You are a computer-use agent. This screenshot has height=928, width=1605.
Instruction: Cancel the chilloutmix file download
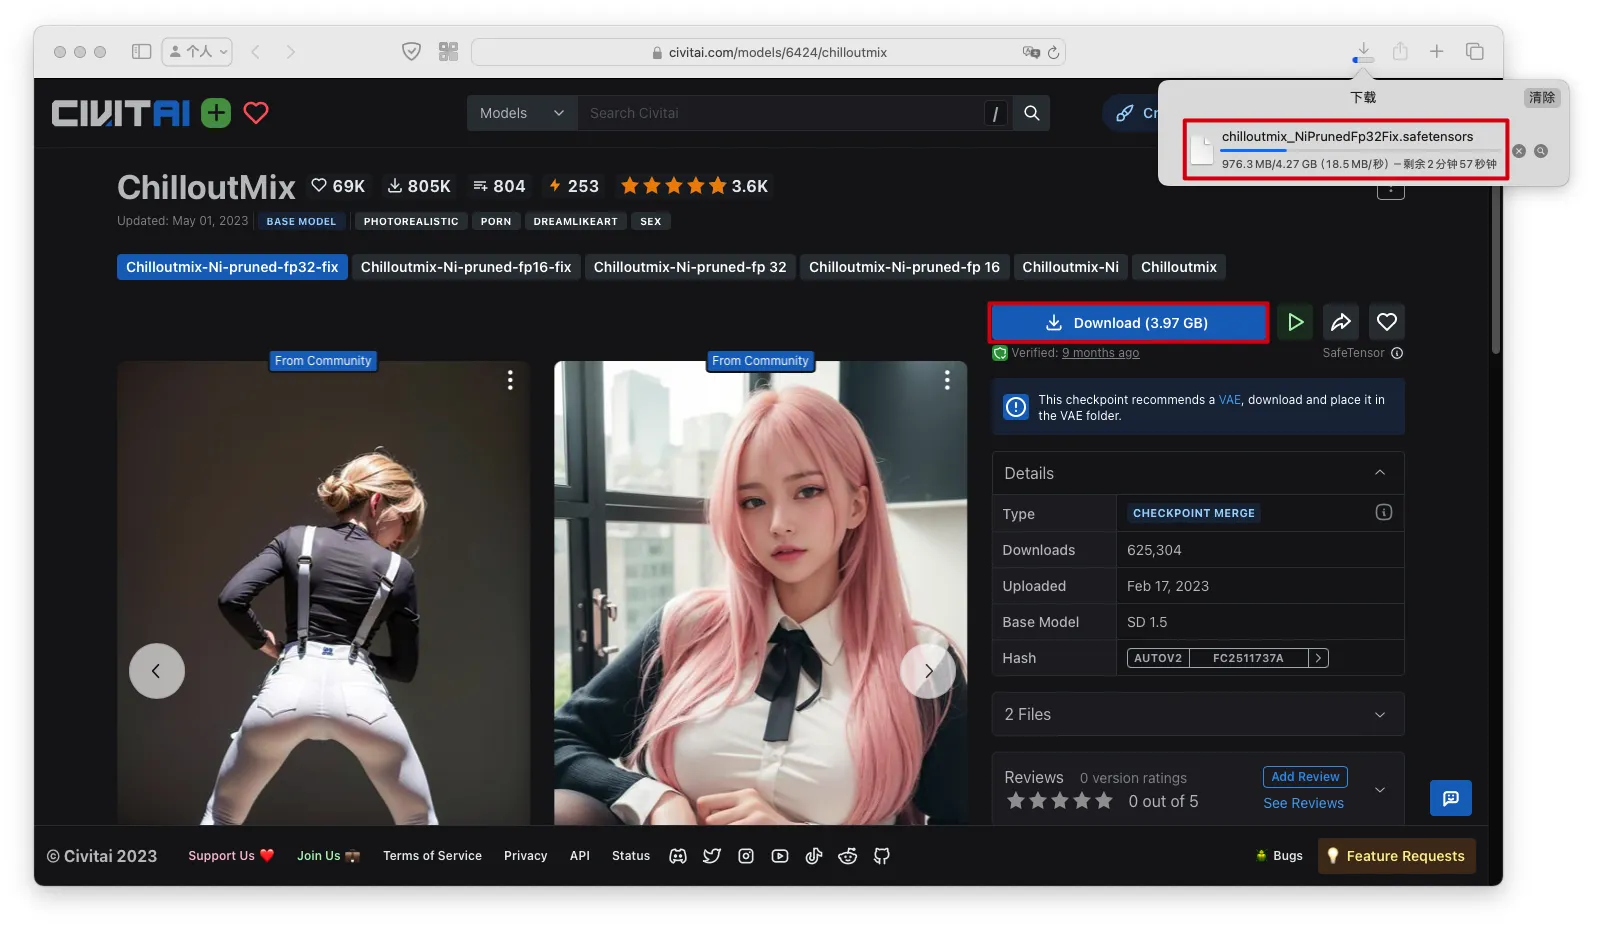click(x=1519, y=151)
